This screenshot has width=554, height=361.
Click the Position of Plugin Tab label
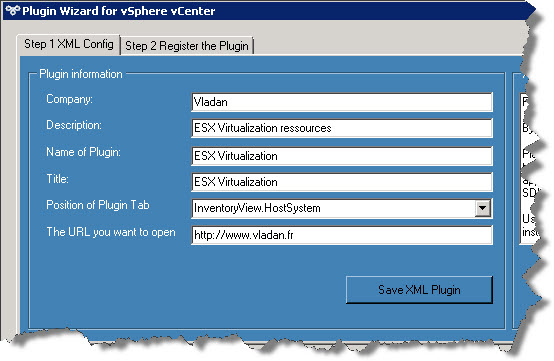pyautogui.click(x=98, y=205)
